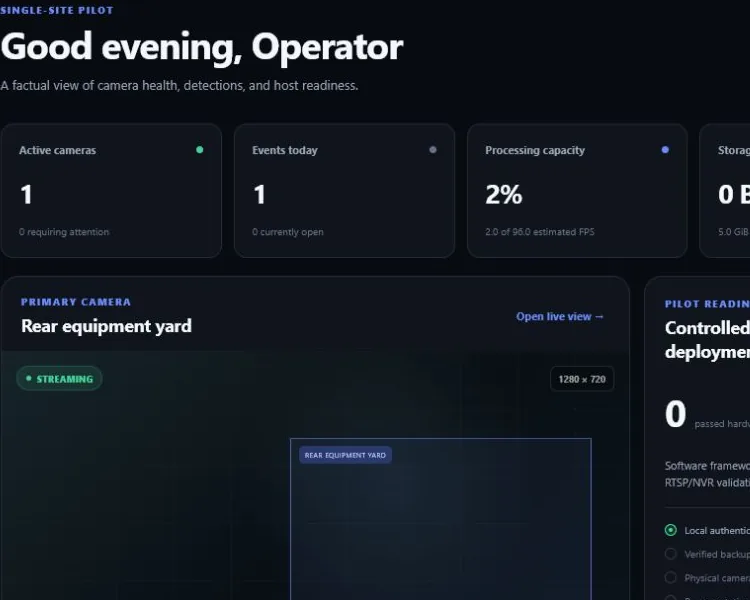The width and height of the screenshot is (750, 600).
Task: Open the Active cameras stat card
Action: tap(111, 191)
